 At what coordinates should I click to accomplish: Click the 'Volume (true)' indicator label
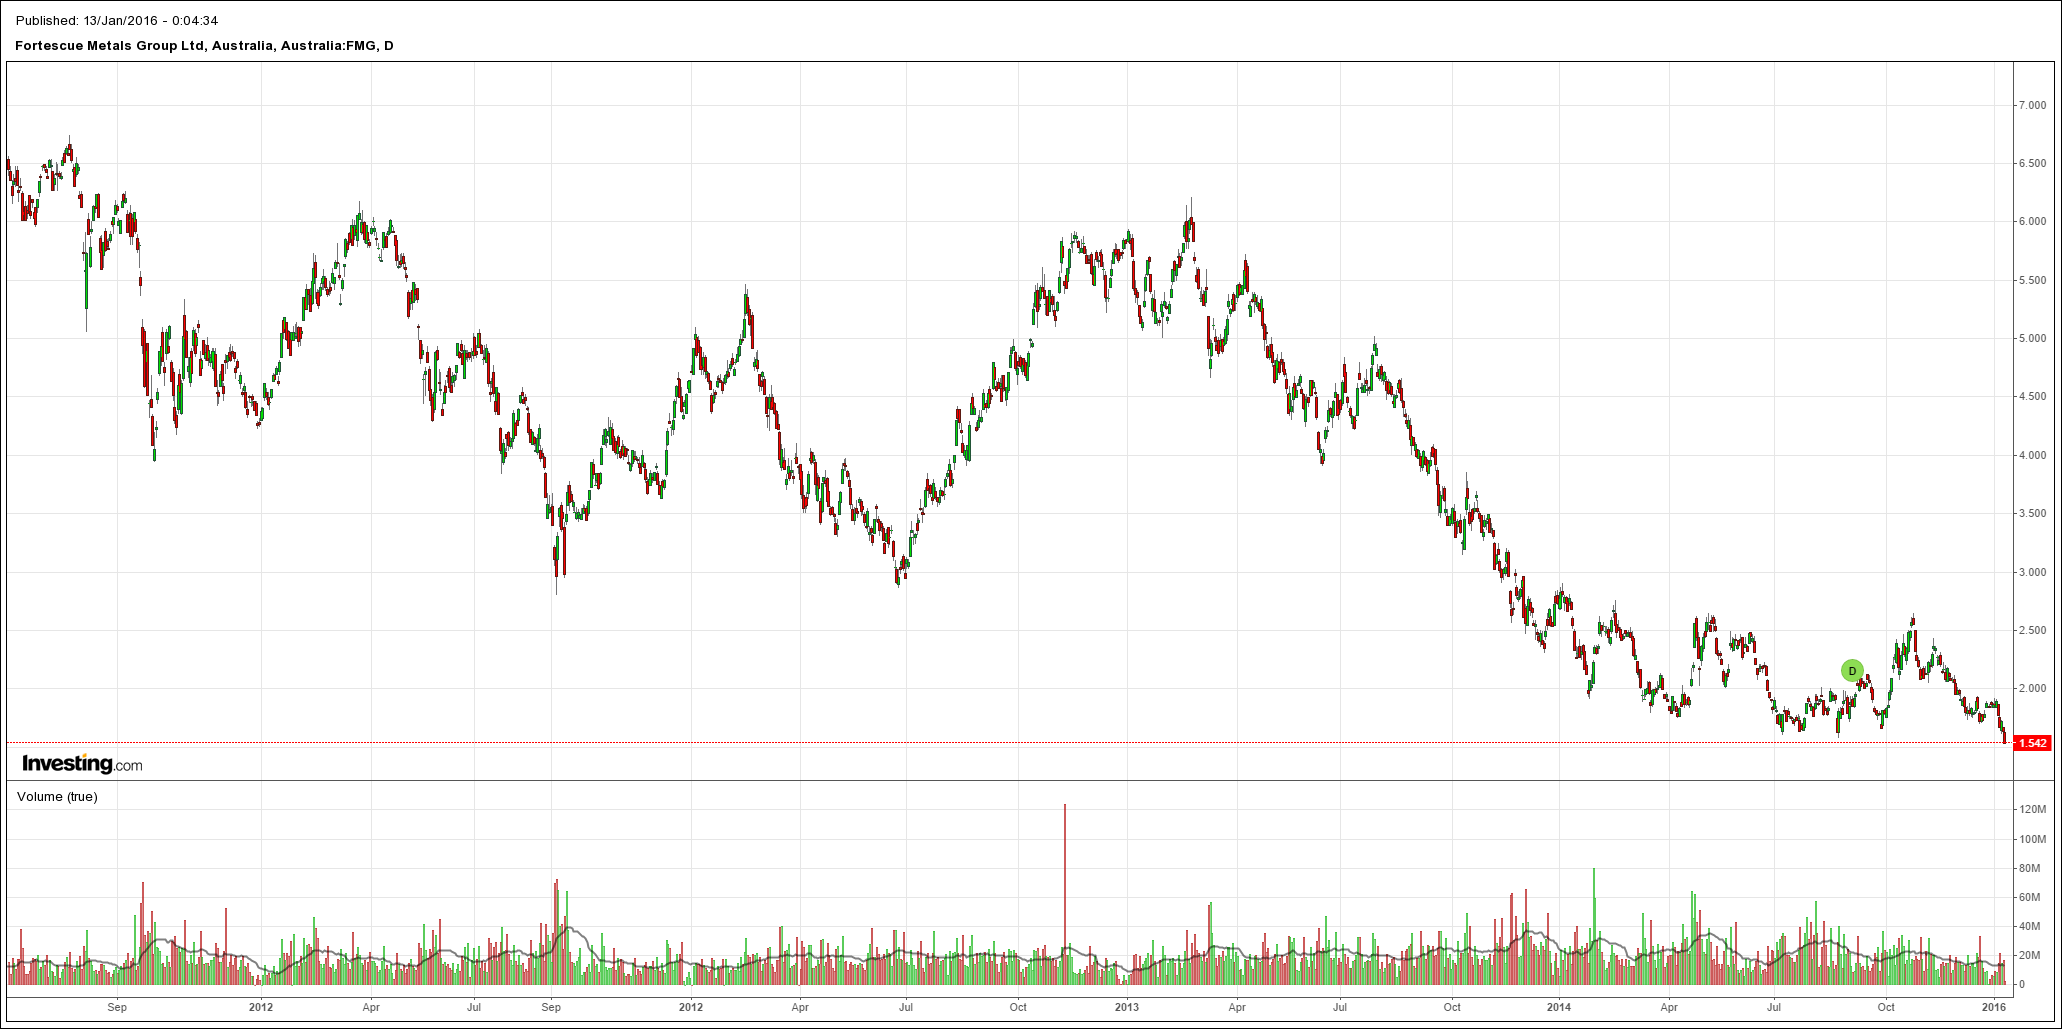[x=57, y=797]
